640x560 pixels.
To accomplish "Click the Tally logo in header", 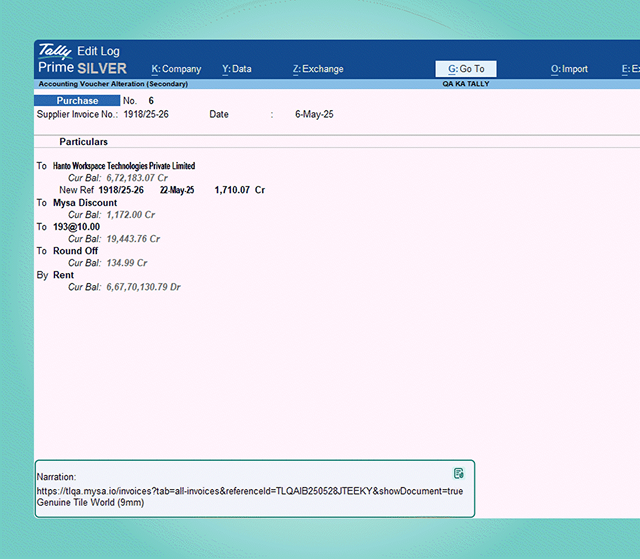I will click(55, 51).
